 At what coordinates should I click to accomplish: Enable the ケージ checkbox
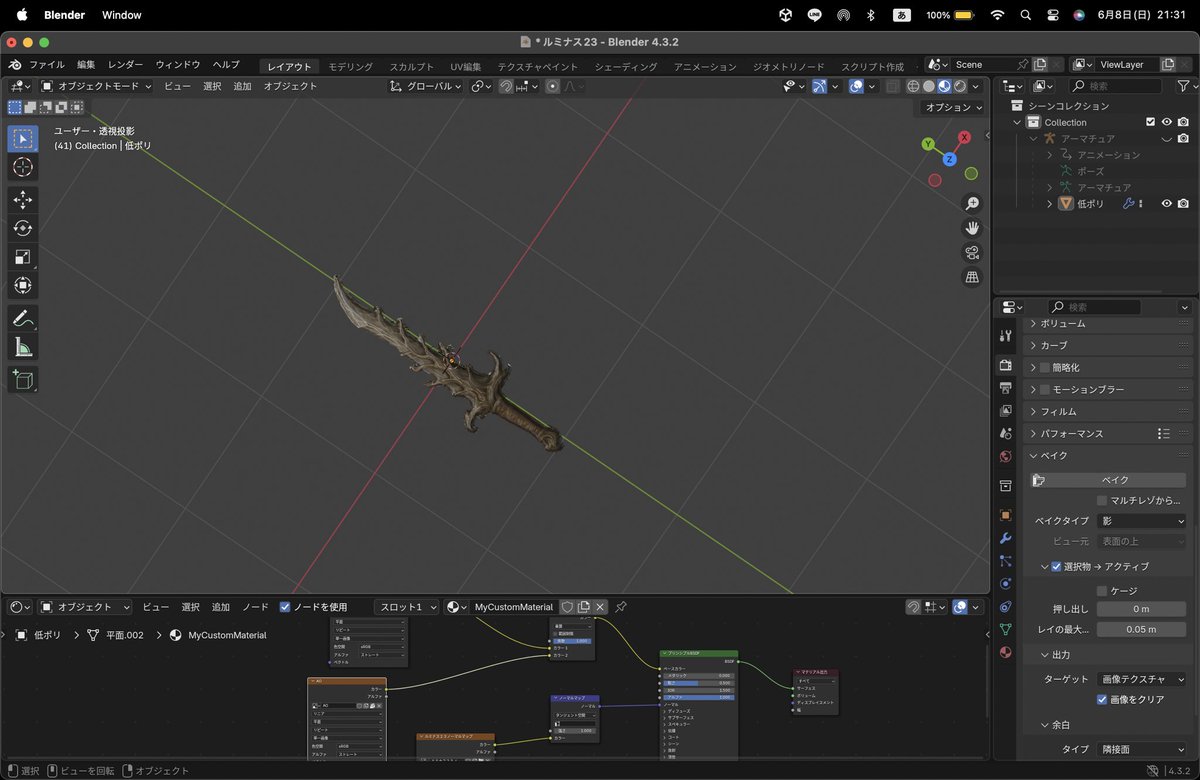[x=1102, y=591]
